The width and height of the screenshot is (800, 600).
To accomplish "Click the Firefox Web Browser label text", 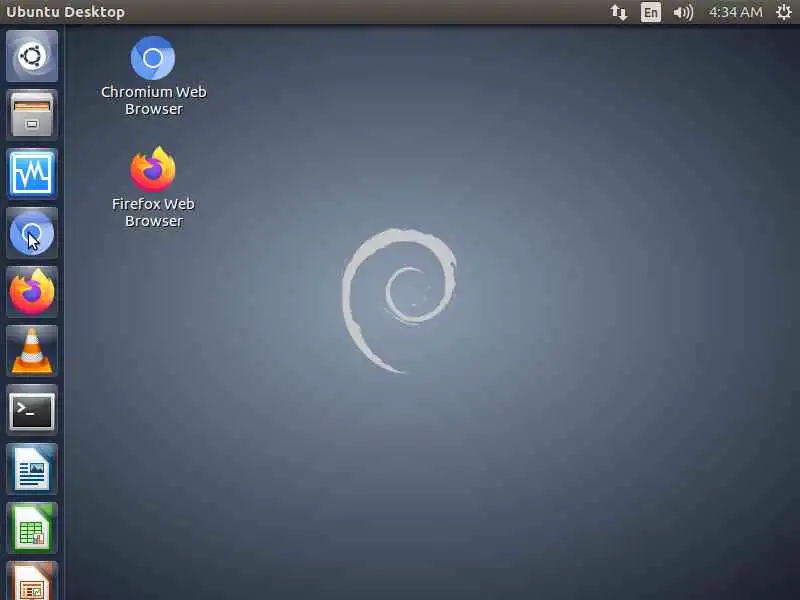I will pyautogui.click(x=154, y=212).
